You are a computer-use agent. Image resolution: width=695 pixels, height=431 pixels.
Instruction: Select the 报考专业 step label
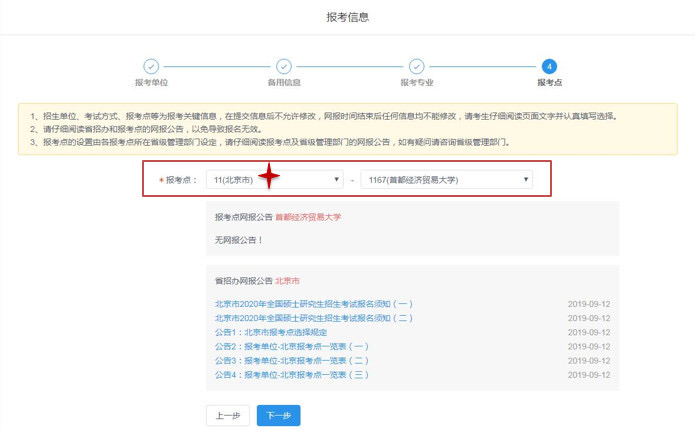point(416,83)
